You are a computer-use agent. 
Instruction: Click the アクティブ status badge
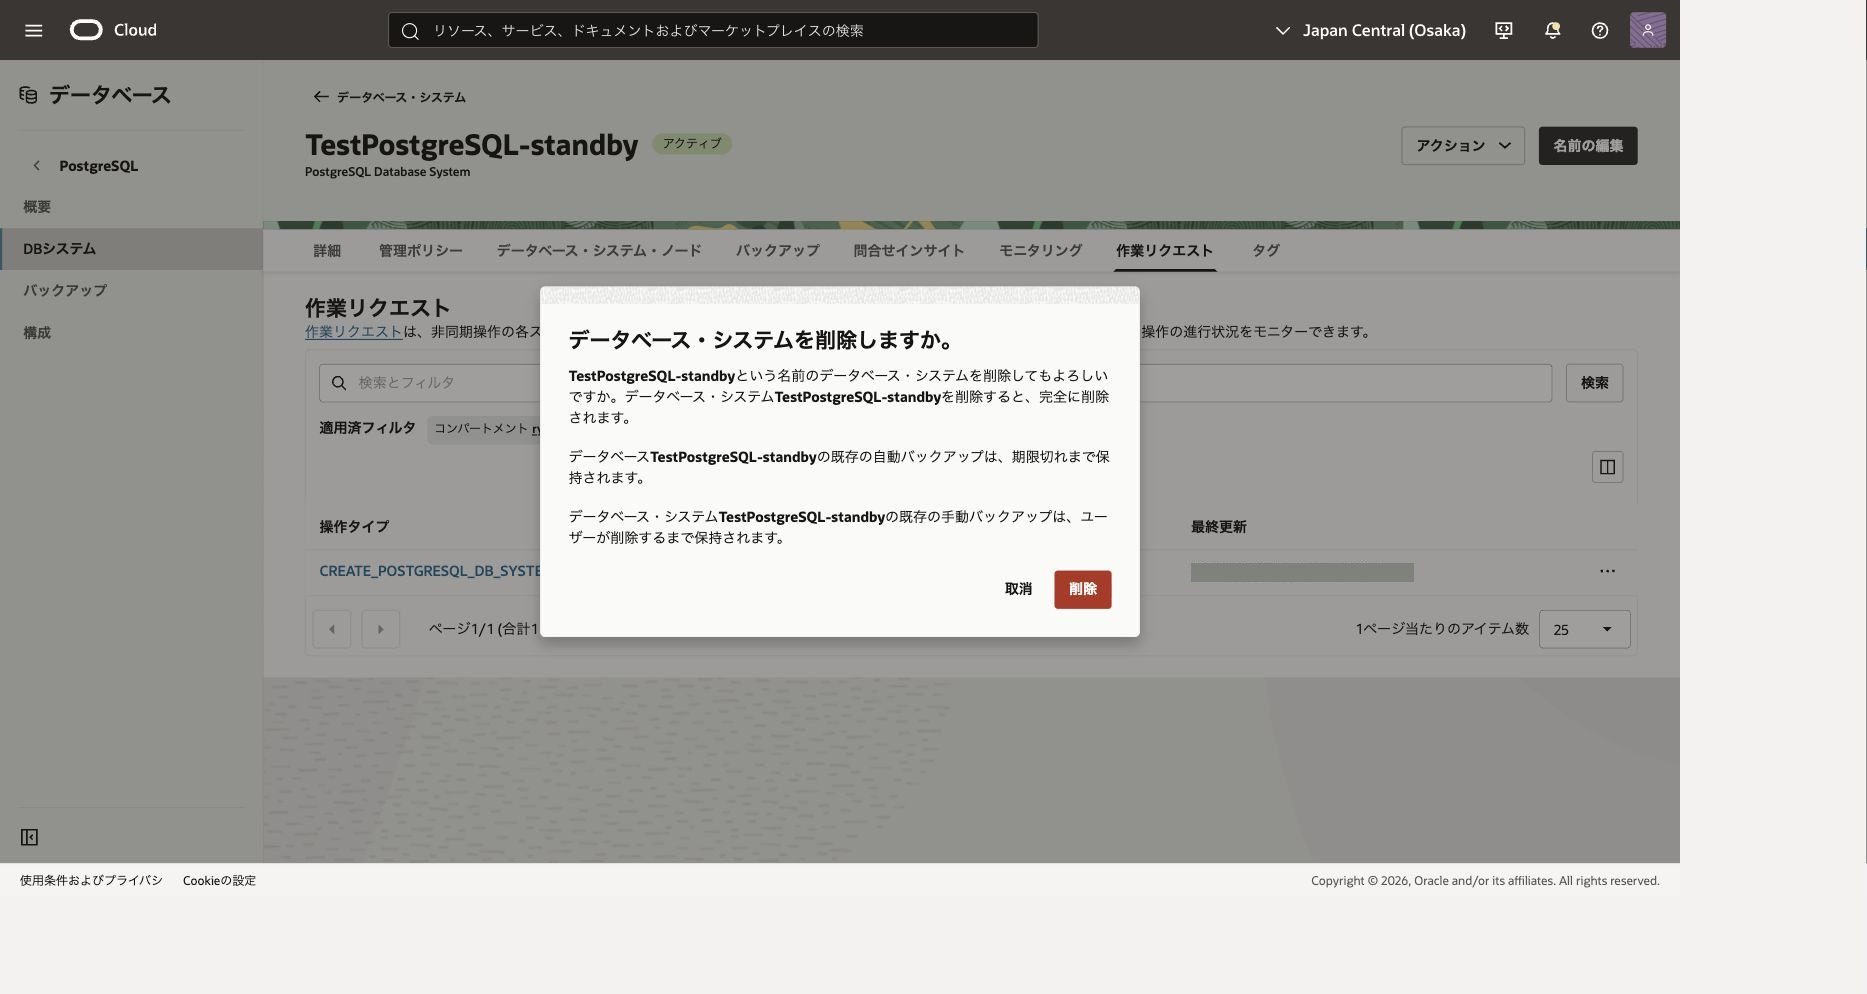692,144
